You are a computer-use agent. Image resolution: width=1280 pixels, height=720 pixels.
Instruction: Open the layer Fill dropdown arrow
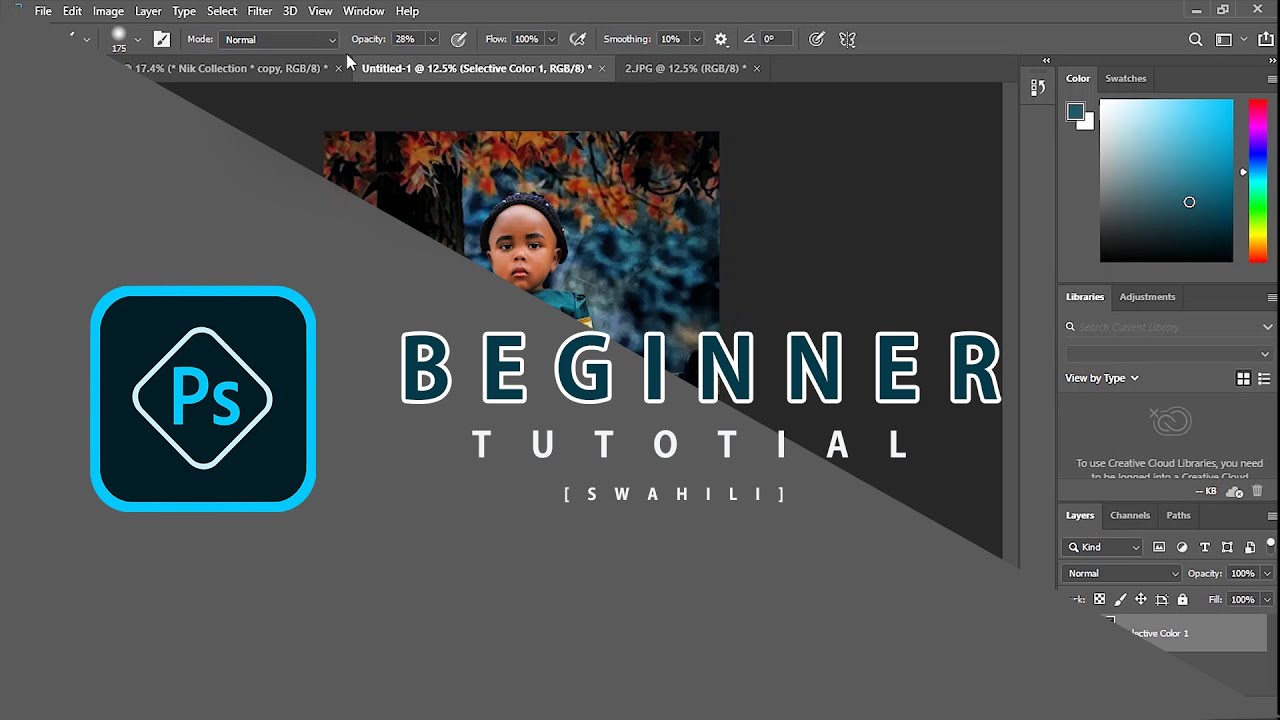1267,599
